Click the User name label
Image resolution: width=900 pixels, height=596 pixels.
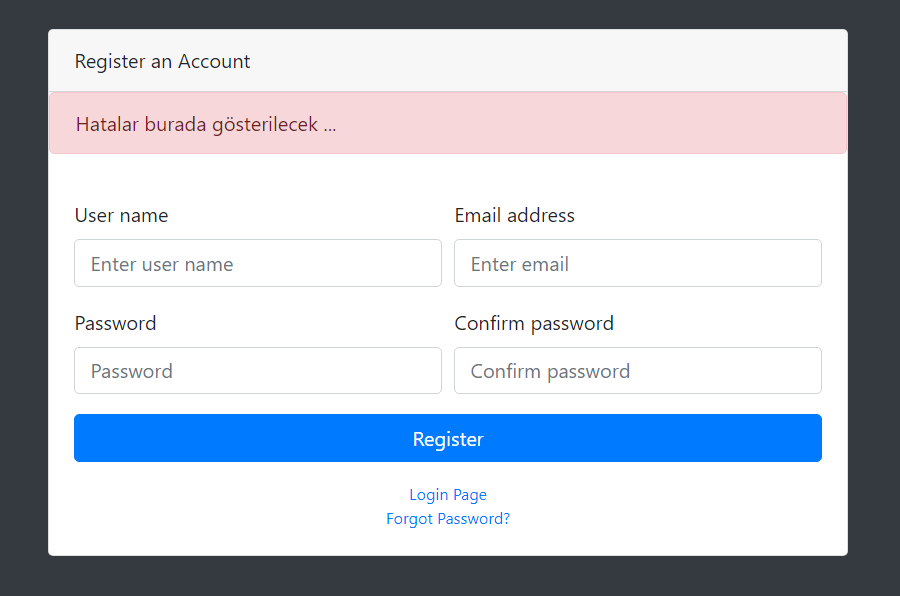[x=122, y=215]
